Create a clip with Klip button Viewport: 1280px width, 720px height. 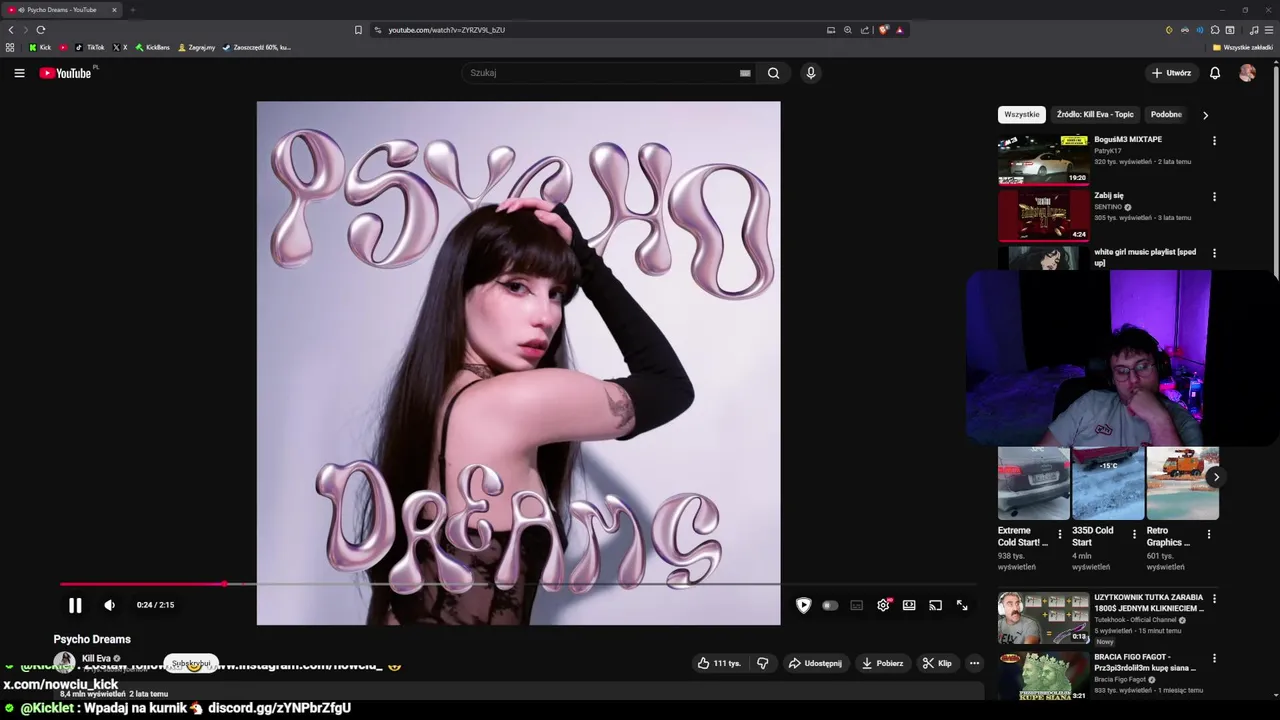937,663
